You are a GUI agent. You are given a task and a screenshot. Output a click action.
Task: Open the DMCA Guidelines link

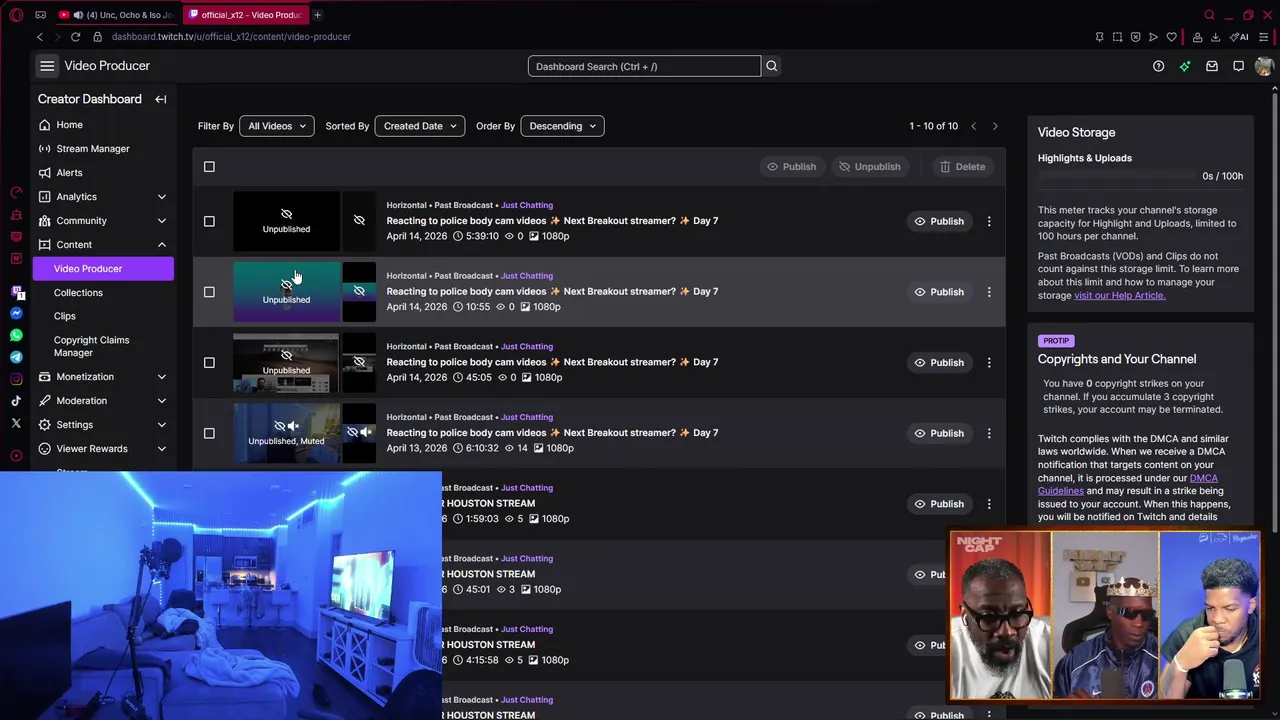pyautogui.click(x=1127, y=484)
